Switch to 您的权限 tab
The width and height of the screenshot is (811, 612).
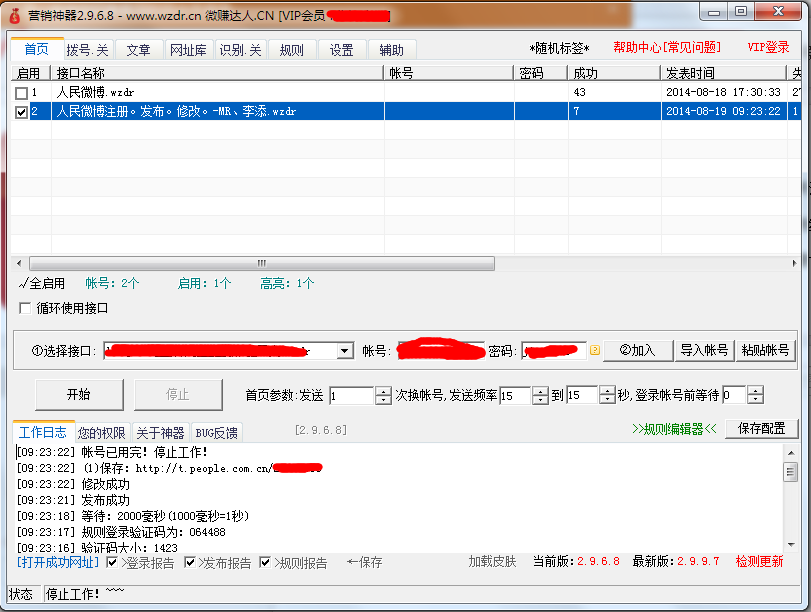[102, 433]
